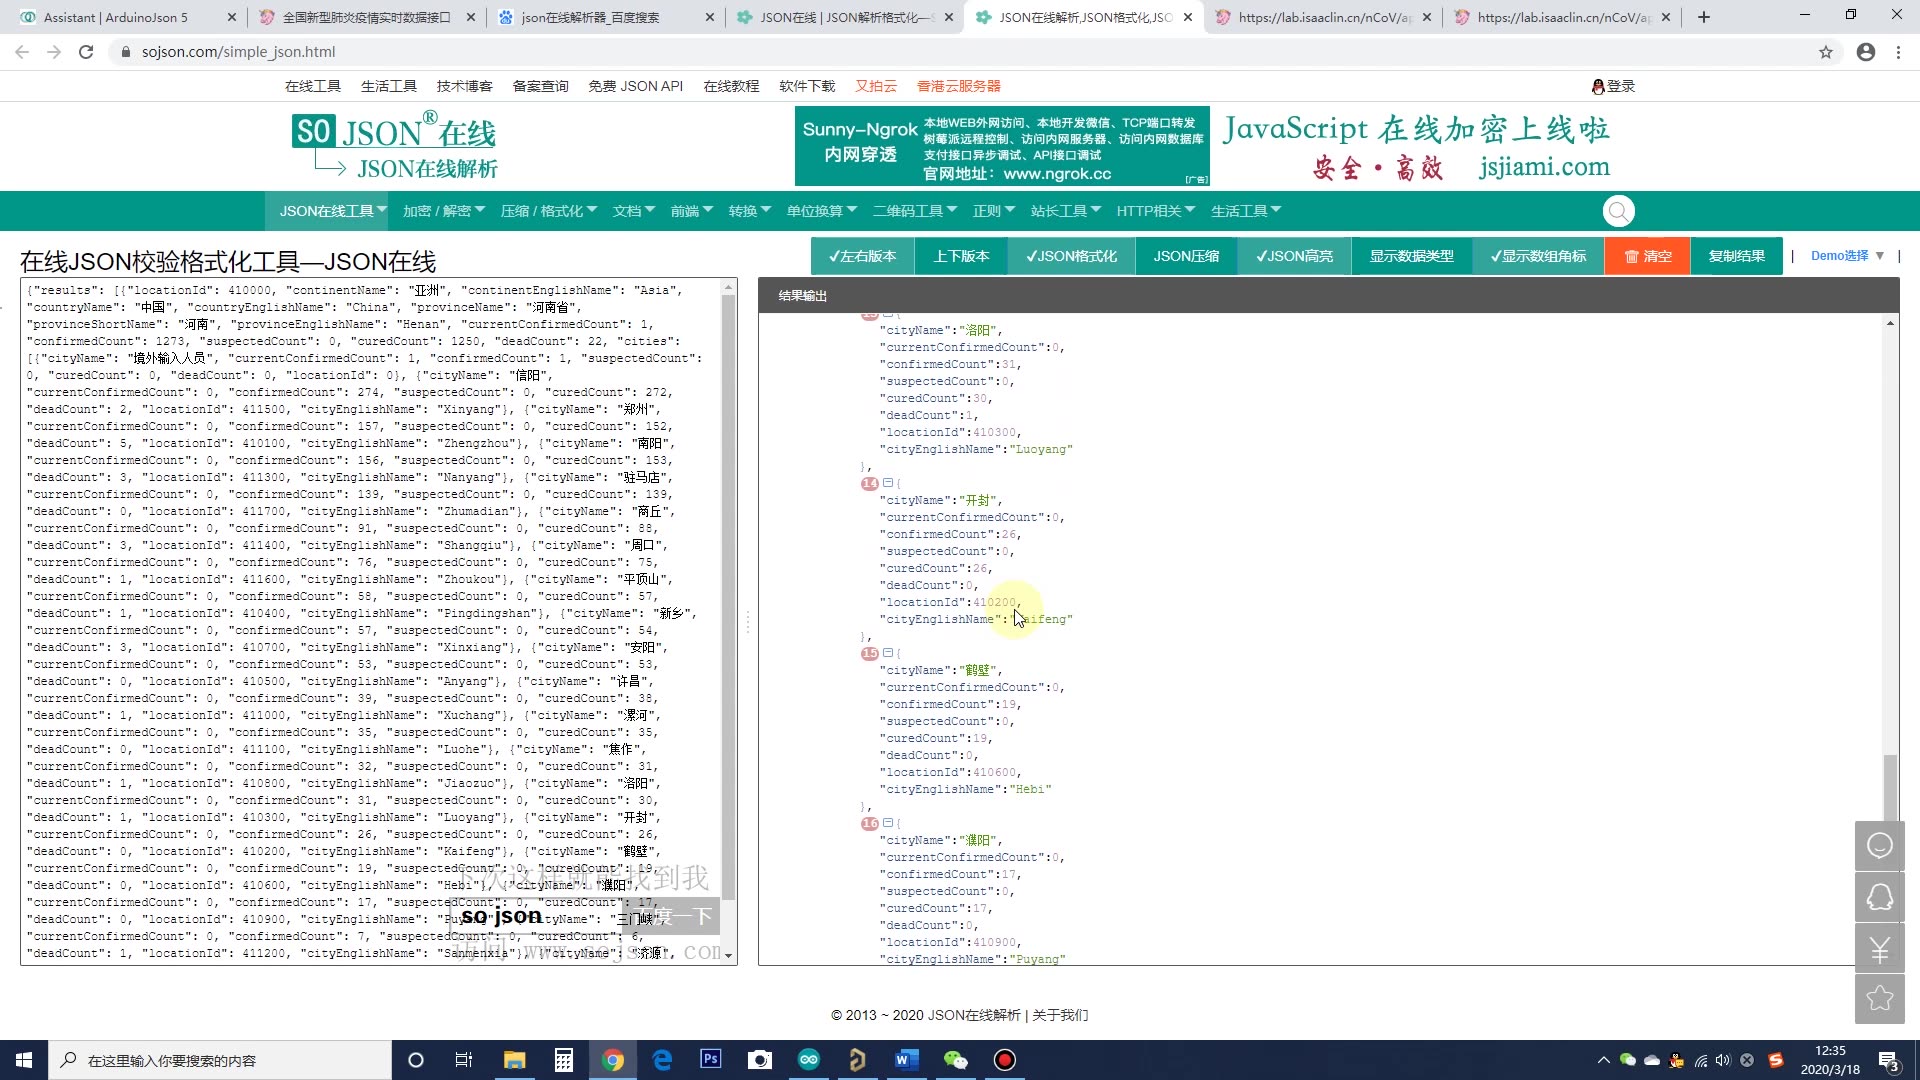Expand 二维码工具 nav dropdown

(914, 211)
